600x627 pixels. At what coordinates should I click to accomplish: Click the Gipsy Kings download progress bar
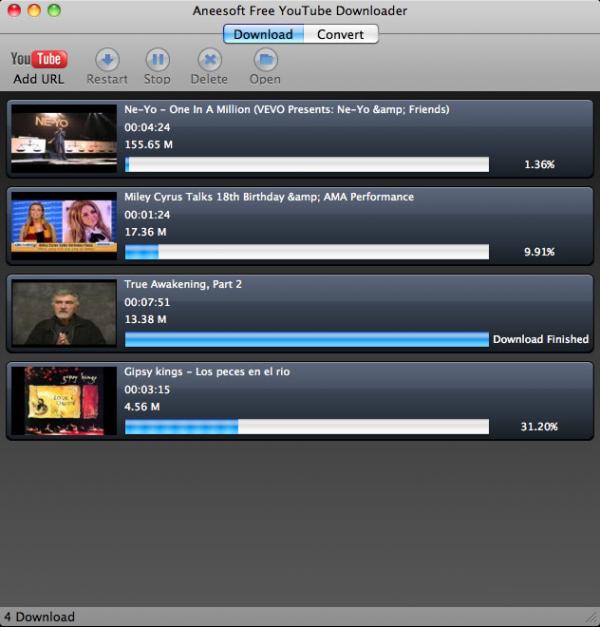(x=307, y=427)
